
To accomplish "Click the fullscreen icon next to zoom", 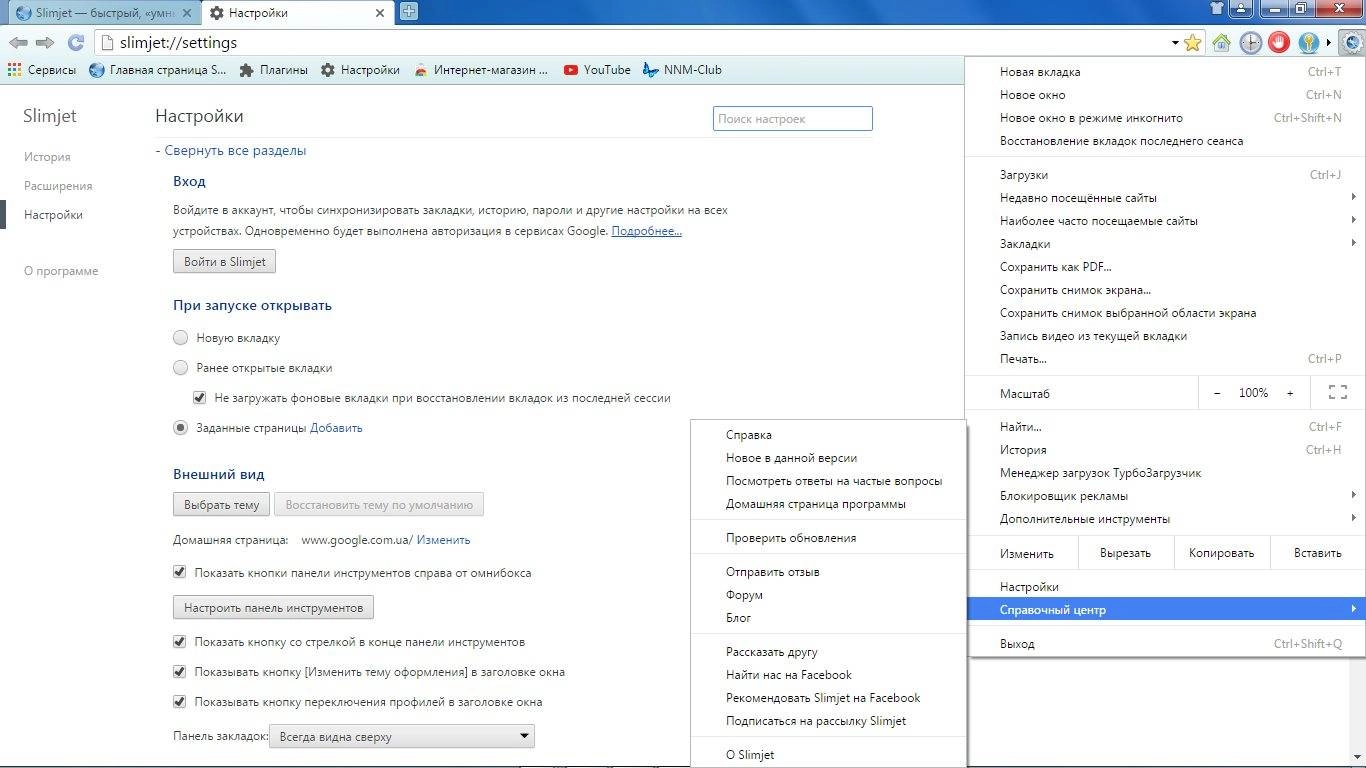I will [x=1337, y=393].
